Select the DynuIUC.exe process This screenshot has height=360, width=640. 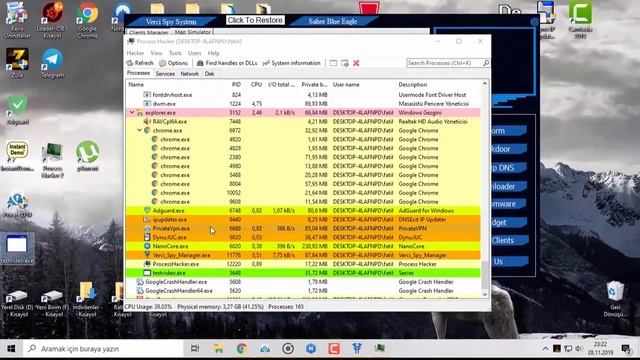coord(304,237)
